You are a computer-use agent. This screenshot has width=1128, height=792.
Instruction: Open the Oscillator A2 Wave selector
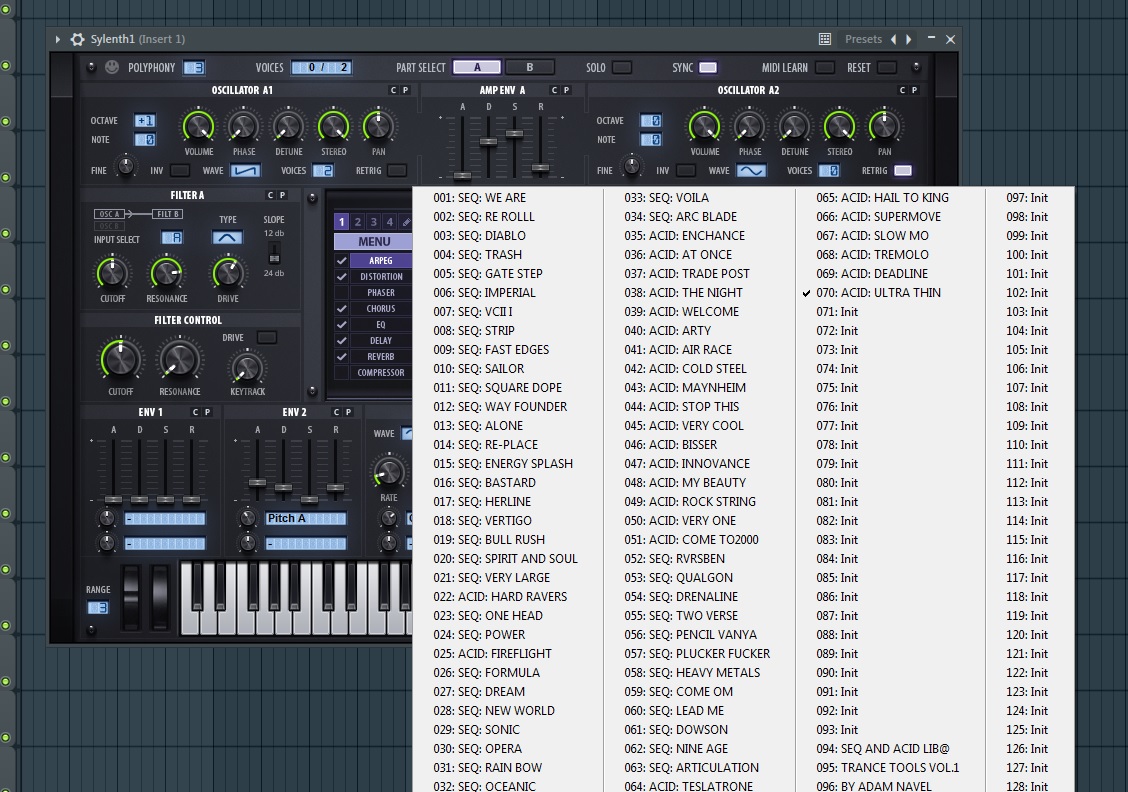[751, 170]
